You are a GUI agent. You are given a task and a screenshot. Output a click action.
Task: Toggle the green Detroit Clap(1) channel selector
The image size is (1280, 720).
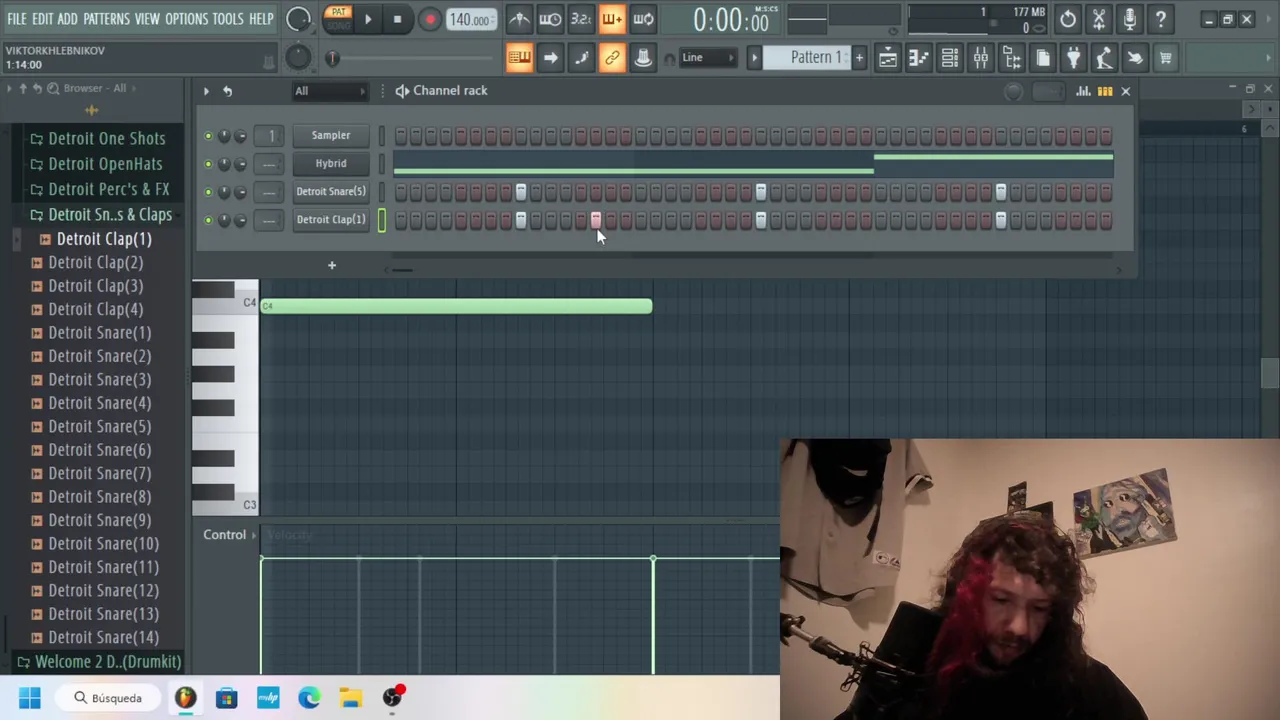tap(382, 220)
